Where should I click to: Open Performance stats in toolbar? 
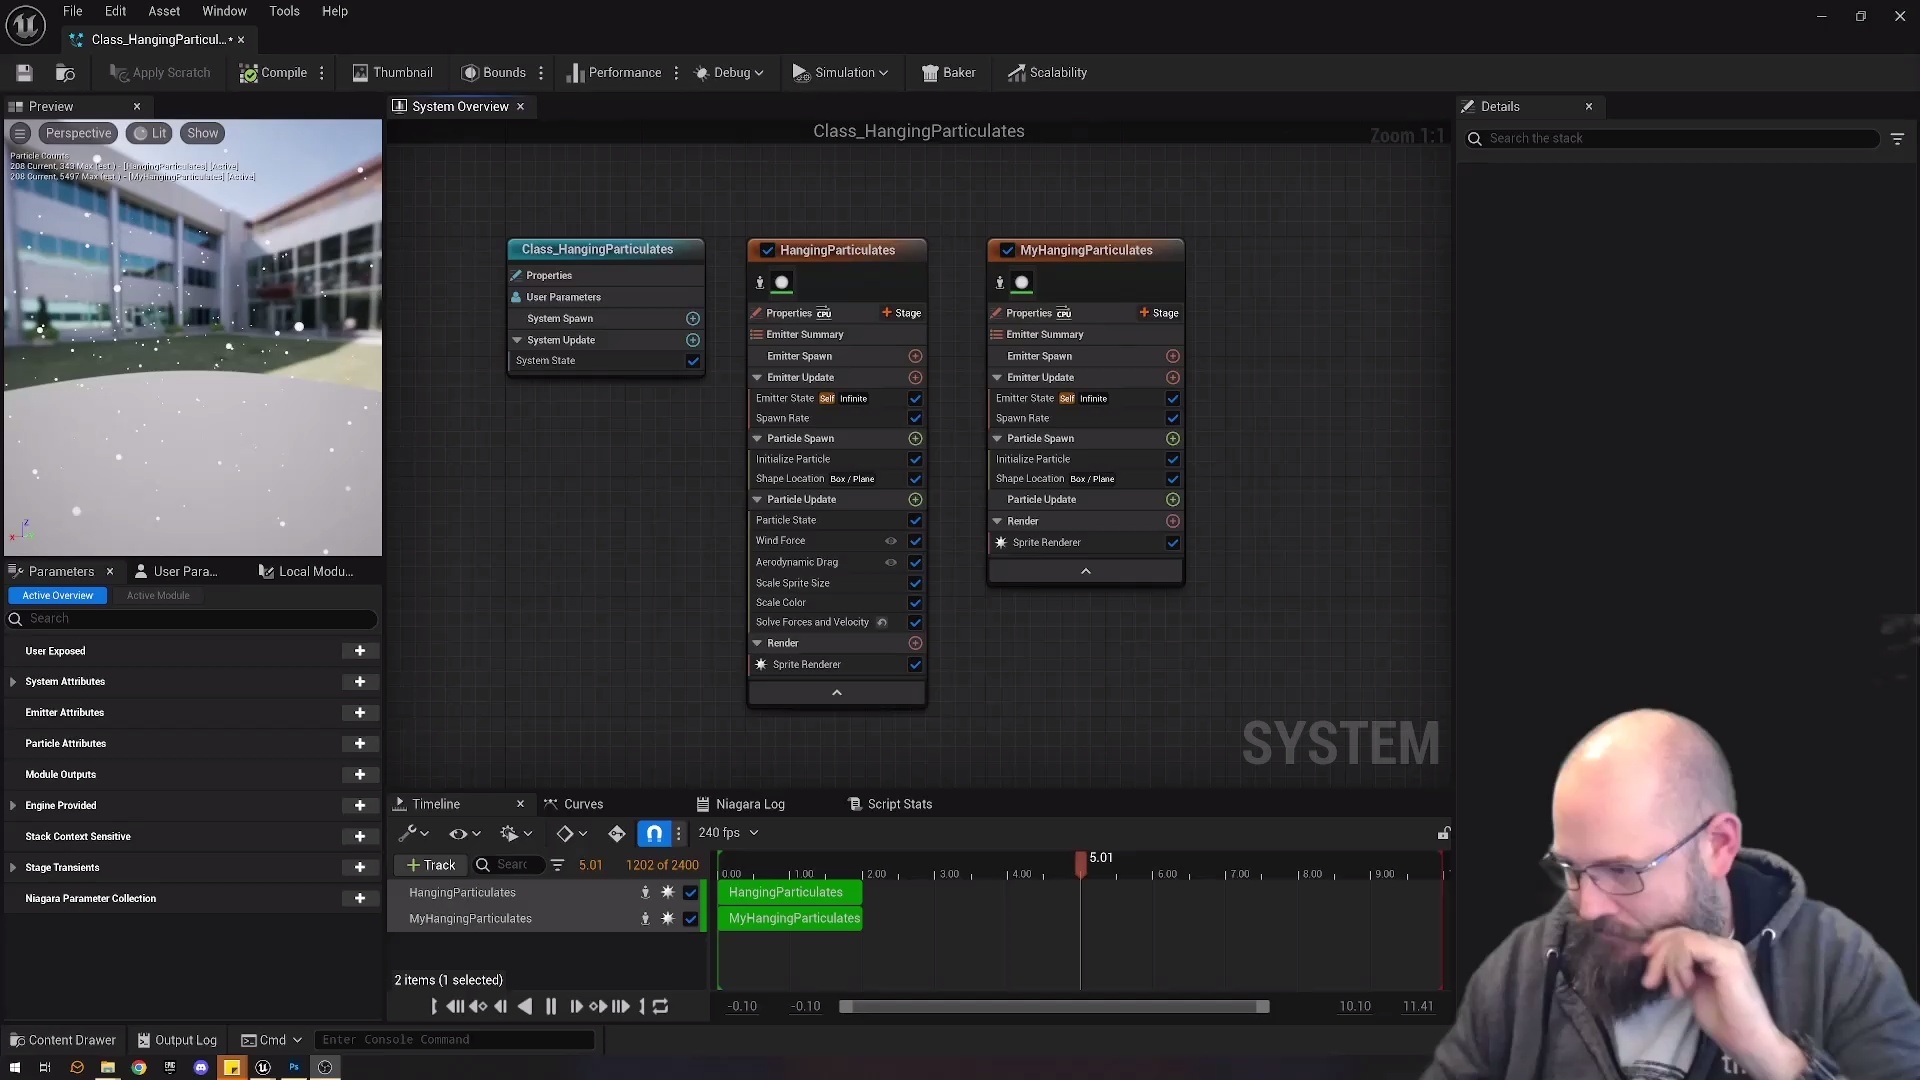pyautogui.click(x=614, y=72)
